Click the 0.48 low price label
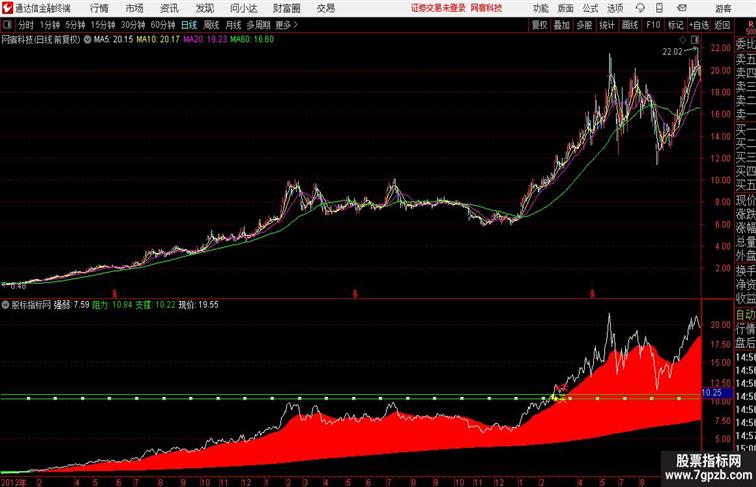Viewport: 756px width, 487px height. click(x=18, y=286)
